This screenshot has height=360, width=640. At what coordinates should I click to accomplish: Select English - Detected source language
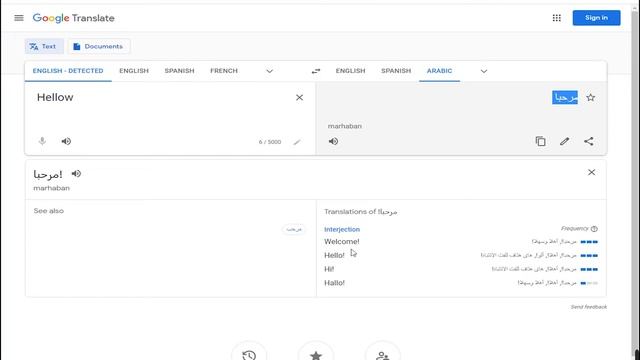(x=68, y=71)
